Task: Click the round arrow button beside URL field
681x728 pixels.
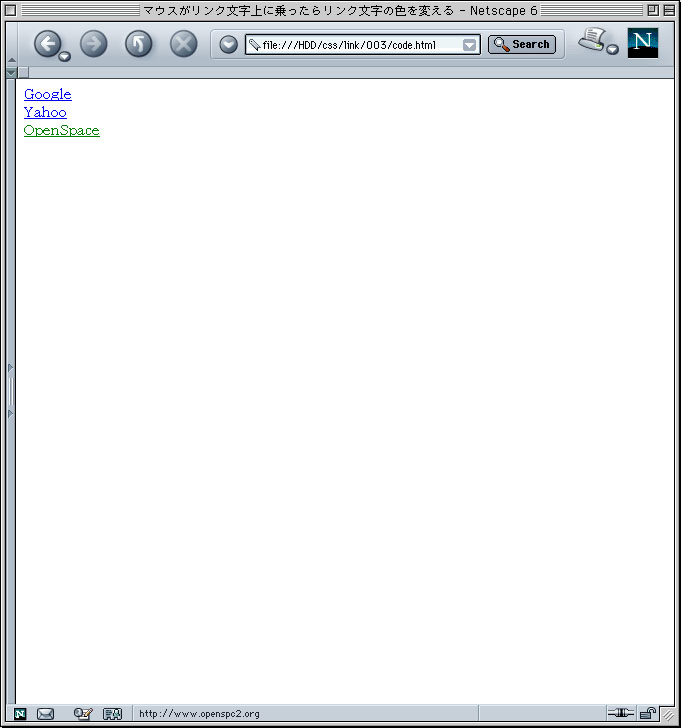Action: [x=228, y=45]
